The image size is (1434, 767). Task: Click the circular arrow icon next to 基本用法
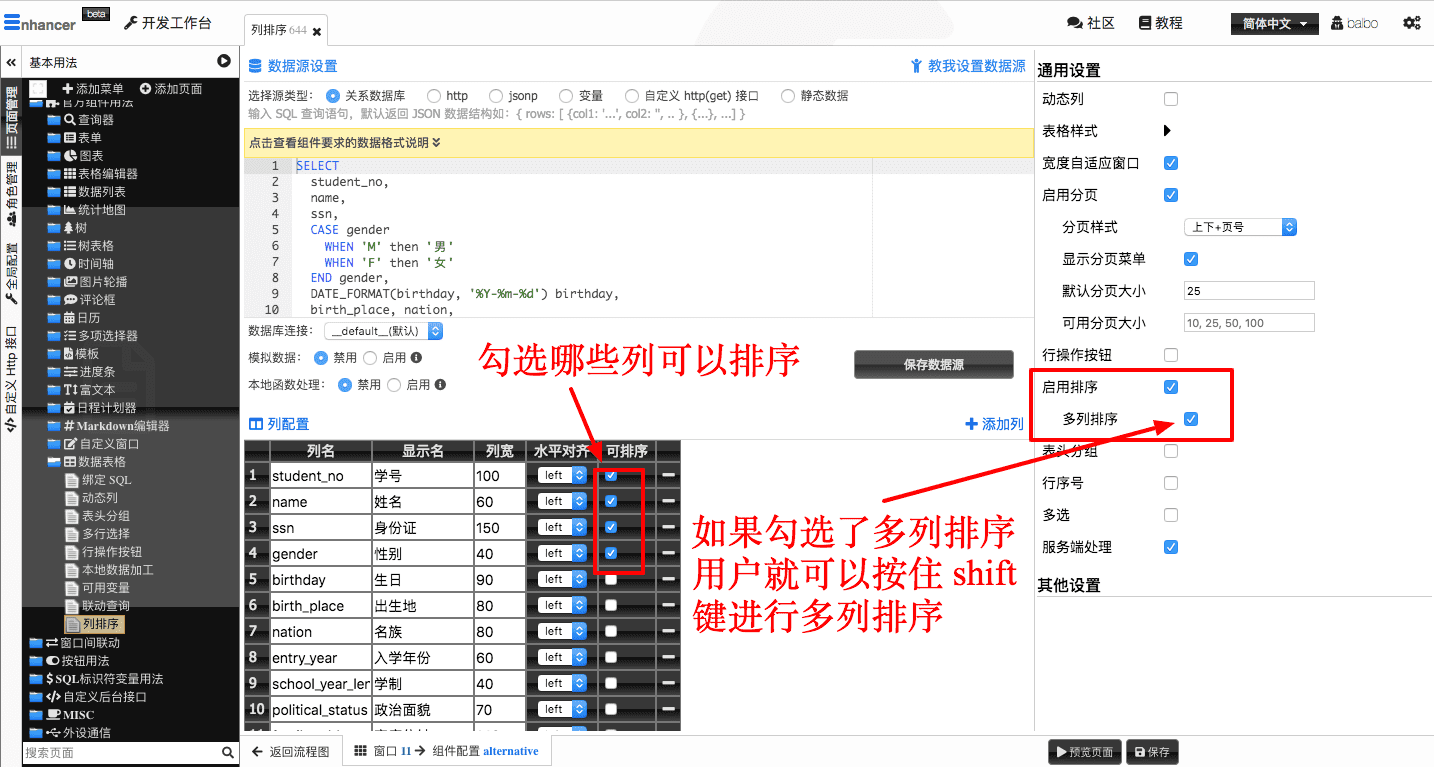(224, 62)
